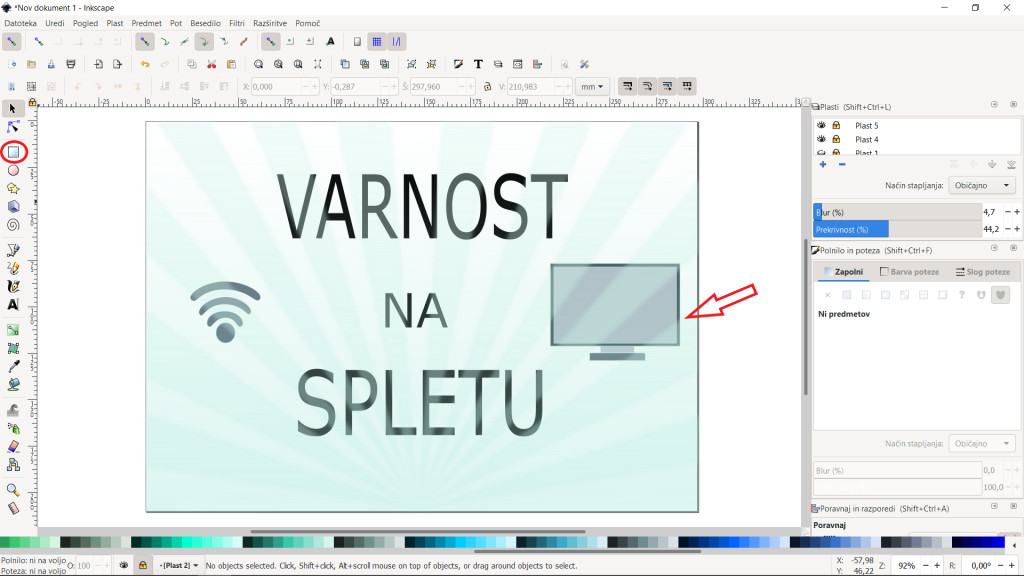Viewport: 1024px width, 576px height.
Task: Select the Color dropper tool
Action: click(x=13, y=366)
